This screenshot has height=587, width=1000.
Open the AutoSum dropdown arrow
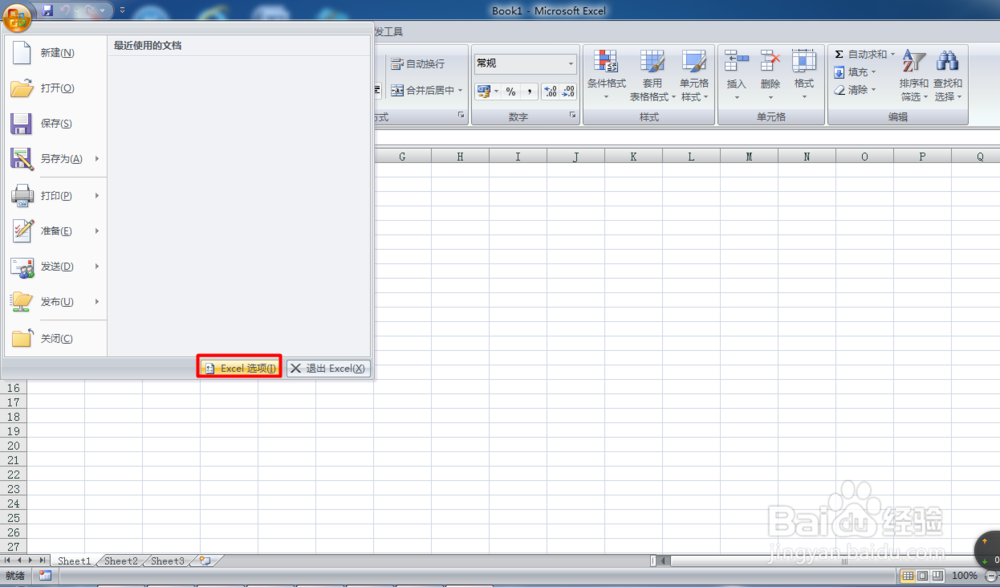pyautogui.click(x=893, y=54)
